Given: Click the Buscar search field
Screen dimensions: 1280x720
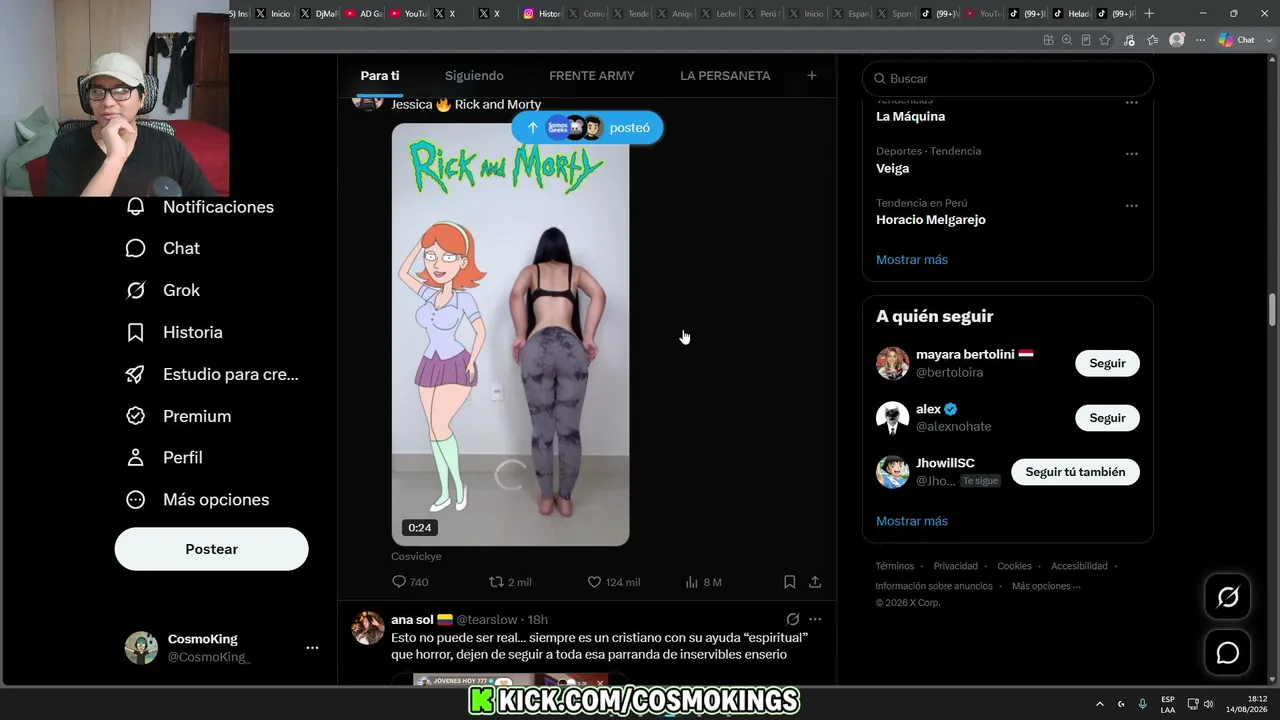Looking at the screenshot, I should [x=1008, y=78].
